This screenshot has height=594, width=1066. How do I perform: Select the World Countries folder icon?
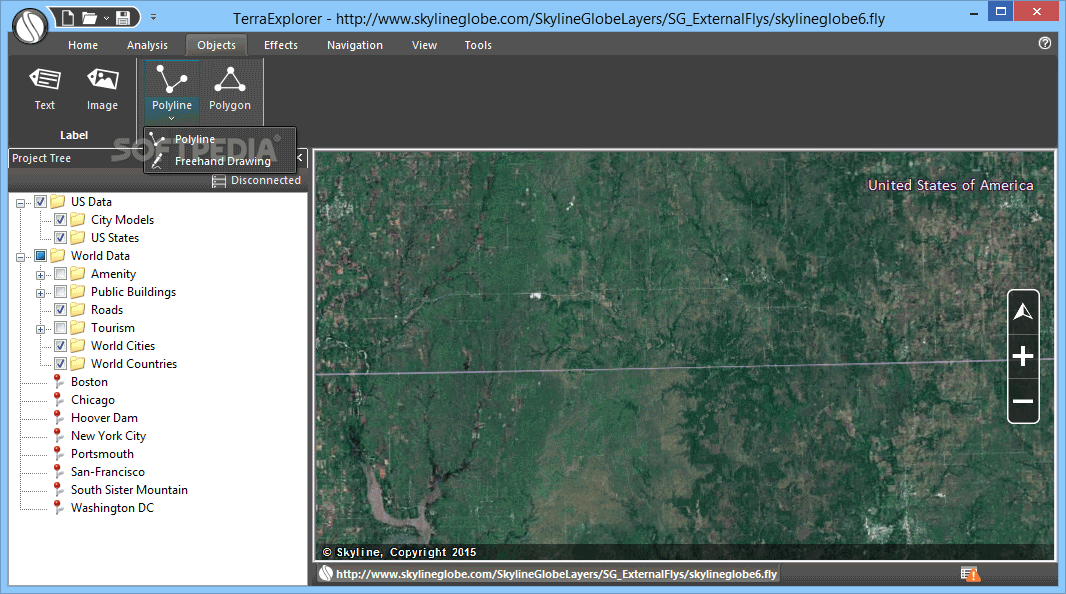[x=78, y=364]
